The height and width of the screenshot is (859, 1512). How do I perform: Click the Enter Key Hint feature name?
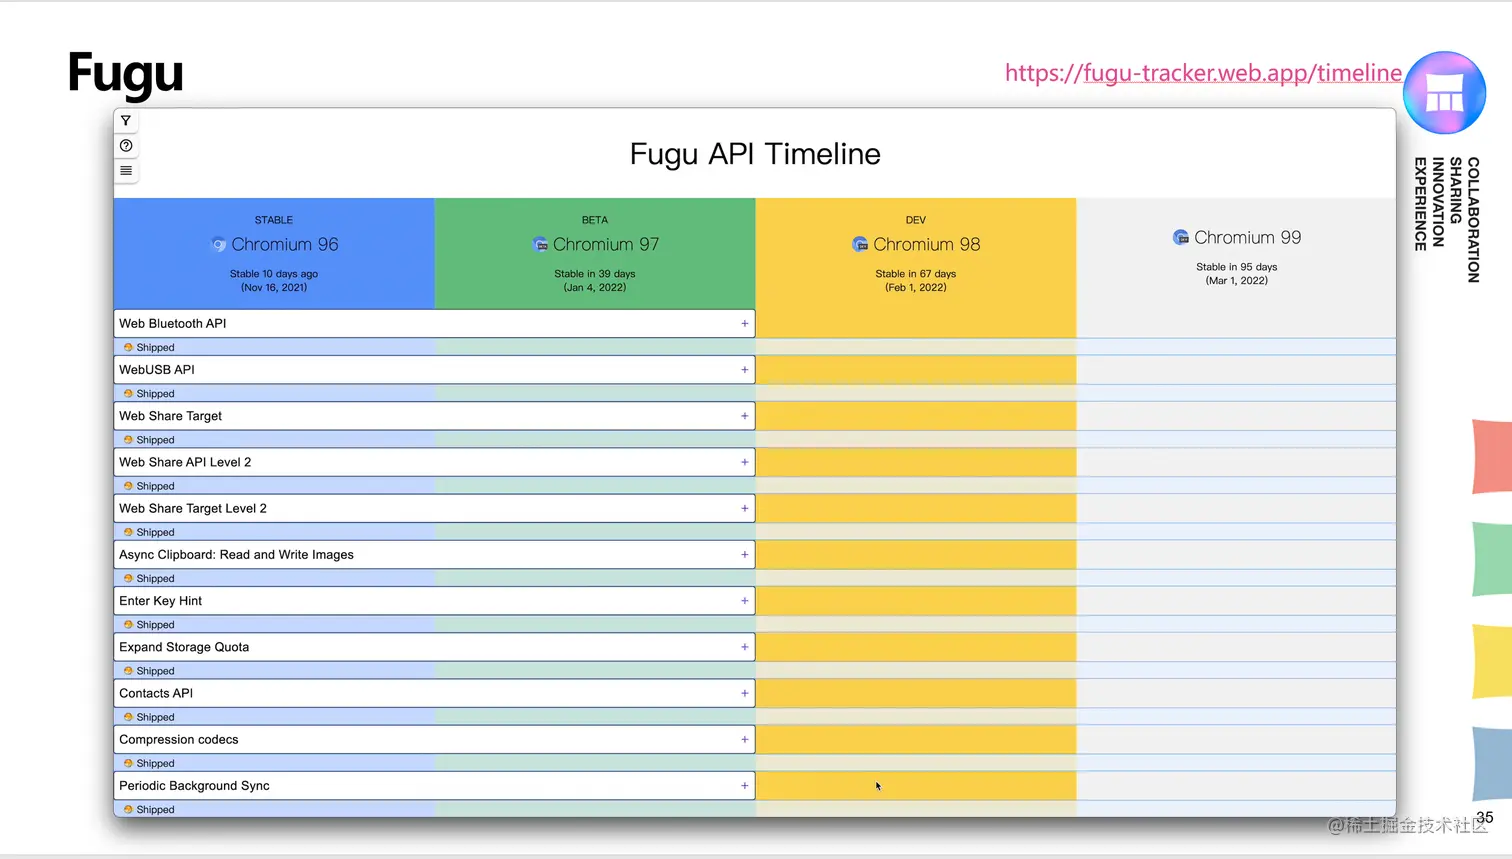161,601
